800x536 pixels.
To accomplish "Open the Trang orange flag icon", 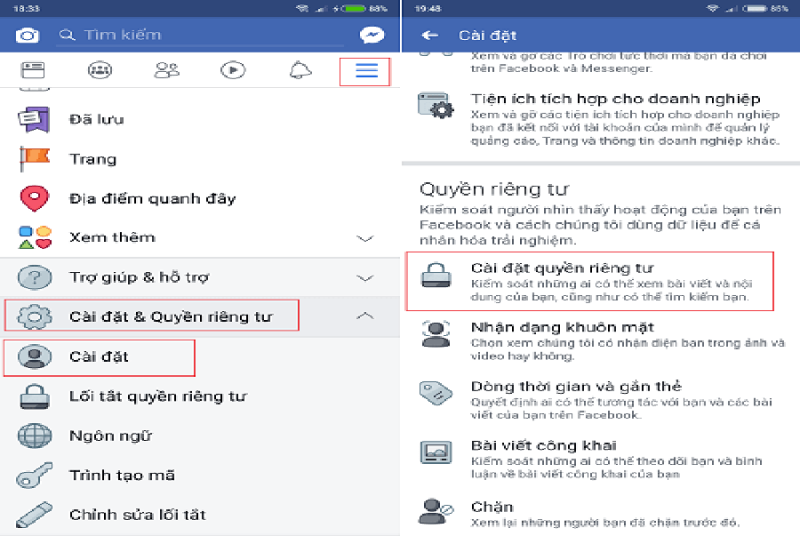I will [34, 159].
